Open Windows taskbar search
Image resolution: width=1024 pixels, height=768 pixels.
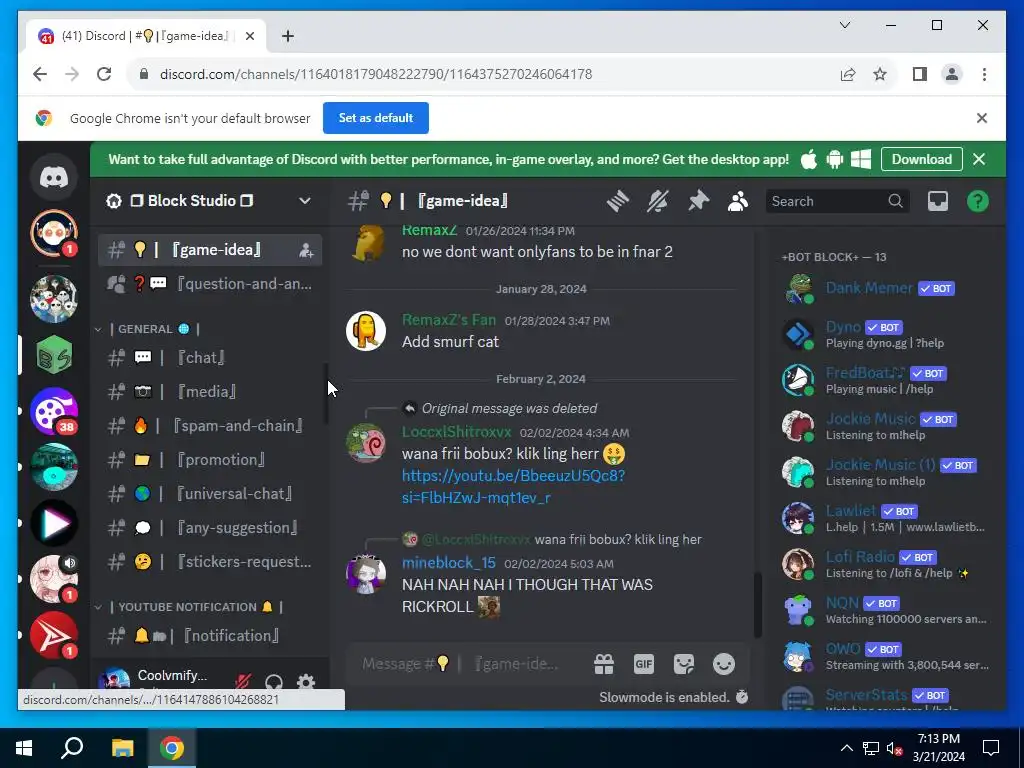click(x=72, y=748)
